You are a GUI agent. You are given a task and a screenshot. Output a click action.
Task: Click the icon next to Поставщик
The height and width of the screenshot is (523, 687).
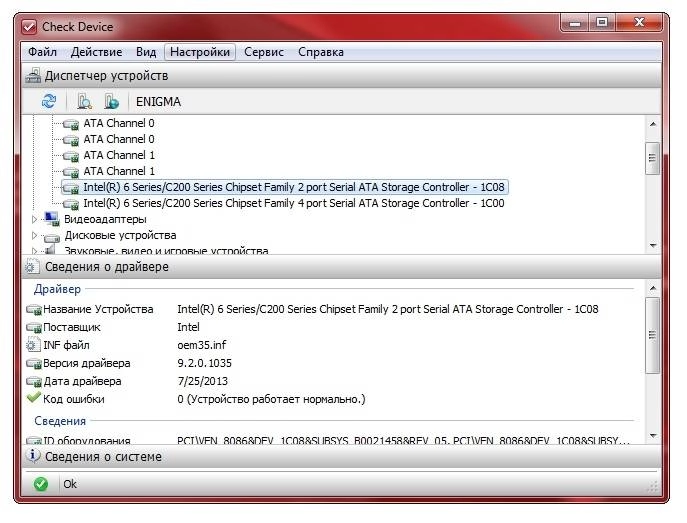(34, 327)
